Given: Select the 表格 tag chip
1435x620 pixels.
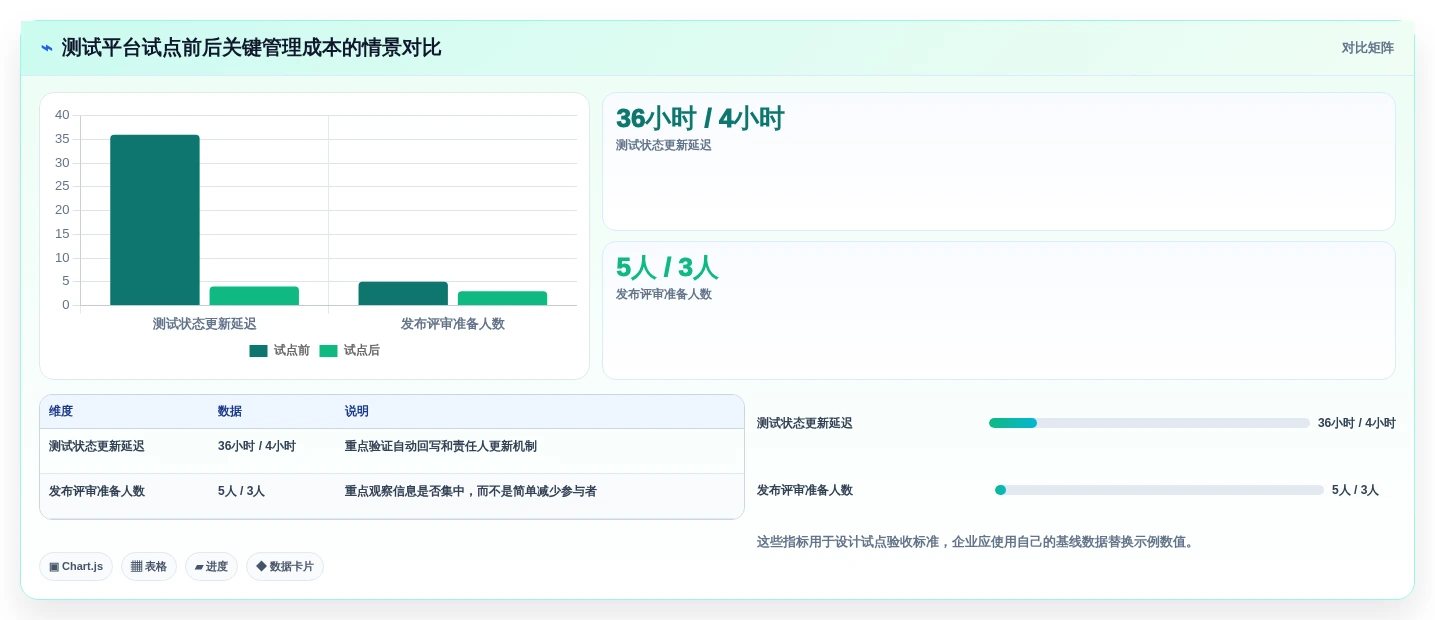Looking at the screenshot, I should tap(149, 567).
